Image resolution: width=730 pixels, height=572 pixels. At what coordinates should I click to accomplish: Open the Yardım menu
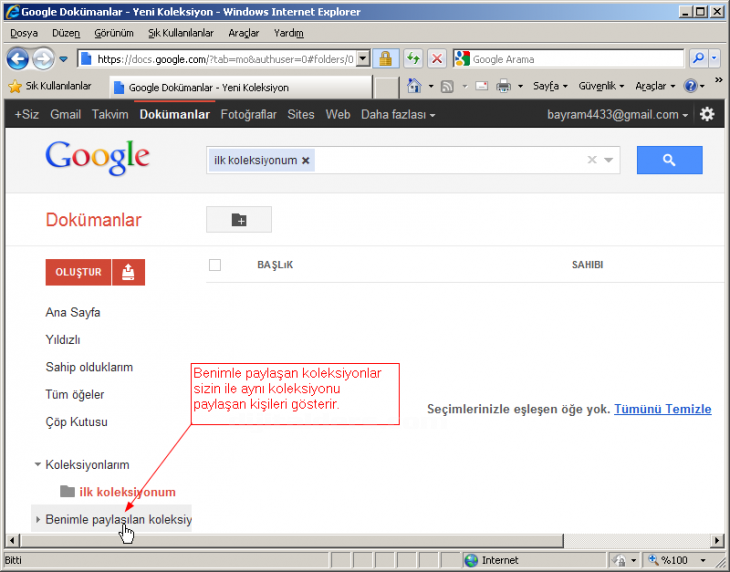pos(288,33)
